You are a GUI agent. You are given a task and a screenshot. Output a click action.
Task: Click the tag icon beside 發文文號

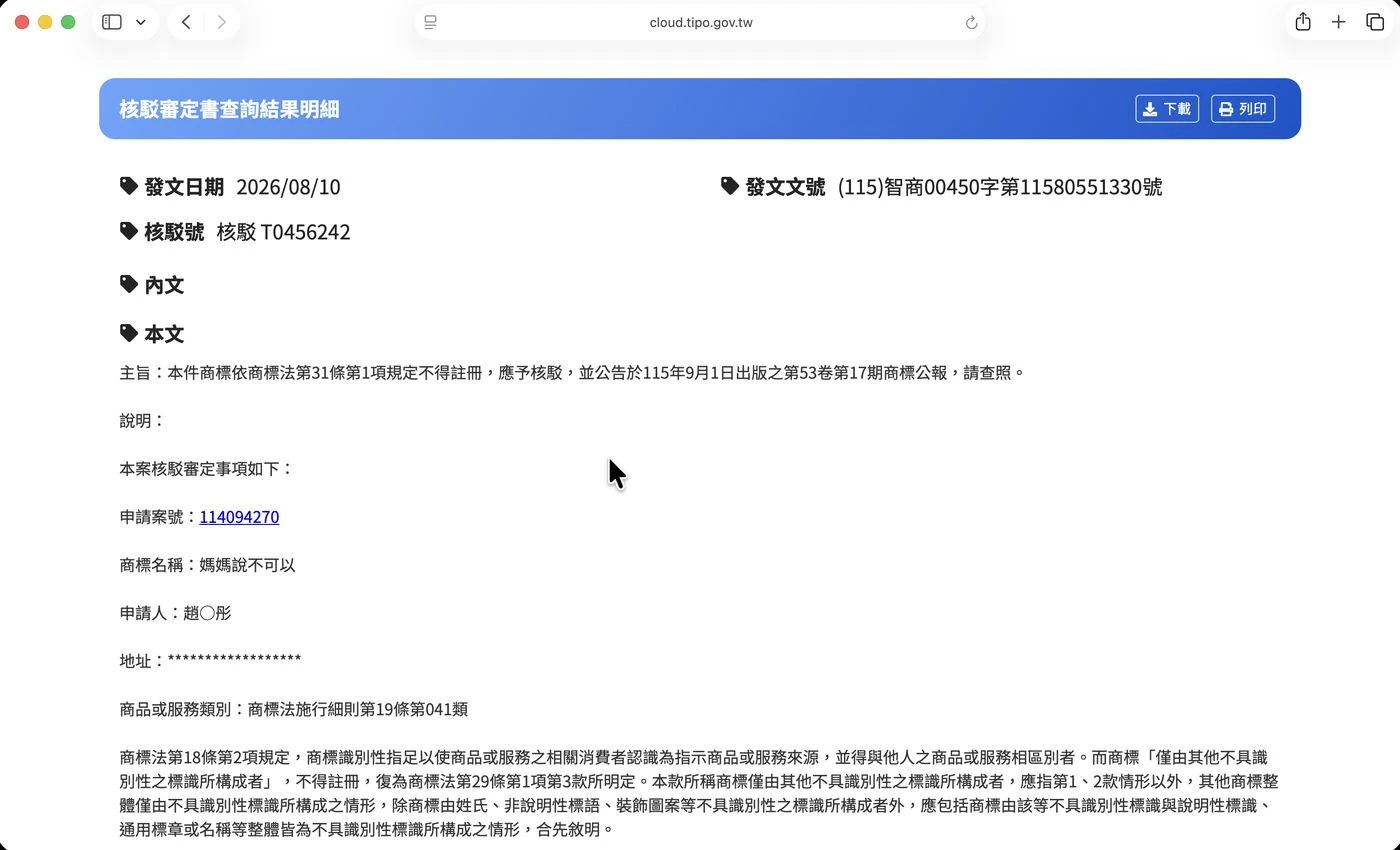point(730,186)
